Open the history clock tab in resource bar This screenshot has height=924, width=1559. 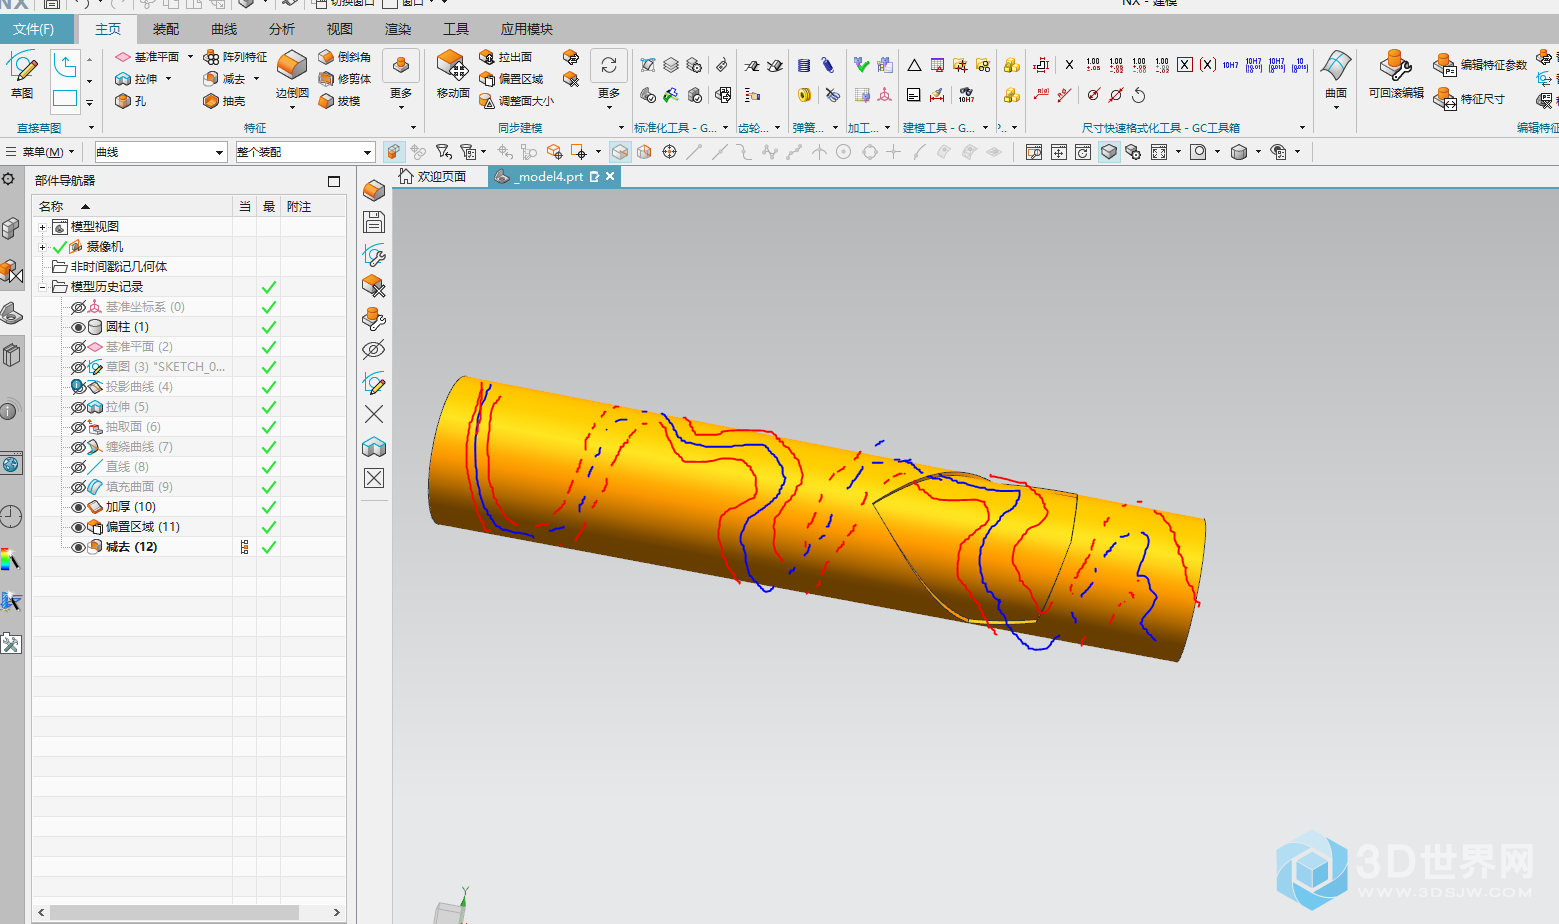pyautogui.click(x=11, y=516)
